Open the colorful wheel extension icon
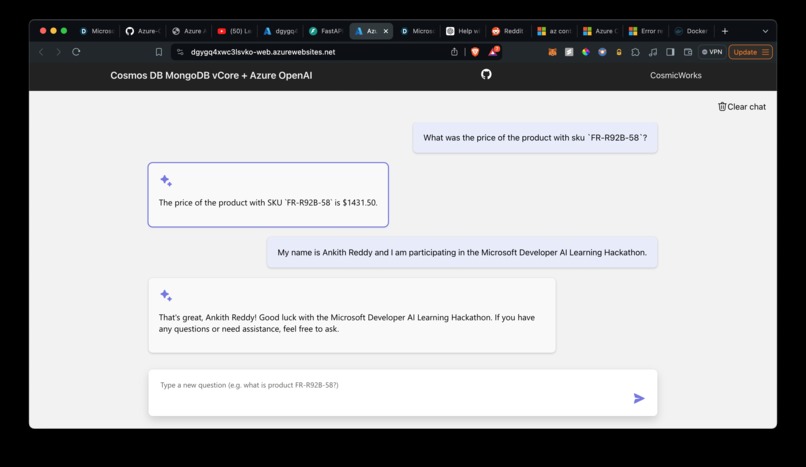 coord(585,52)
